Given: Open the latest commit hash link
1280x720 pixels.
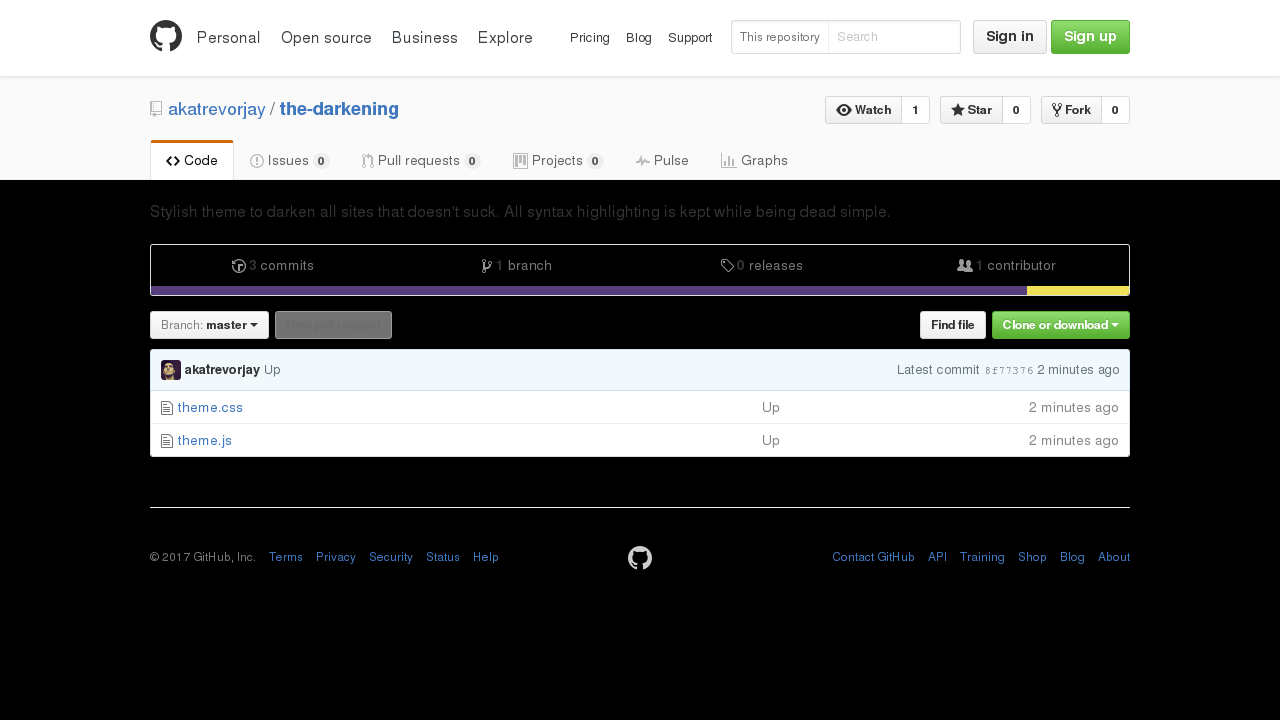Looking at the screenshot, I should (1009, 371).
